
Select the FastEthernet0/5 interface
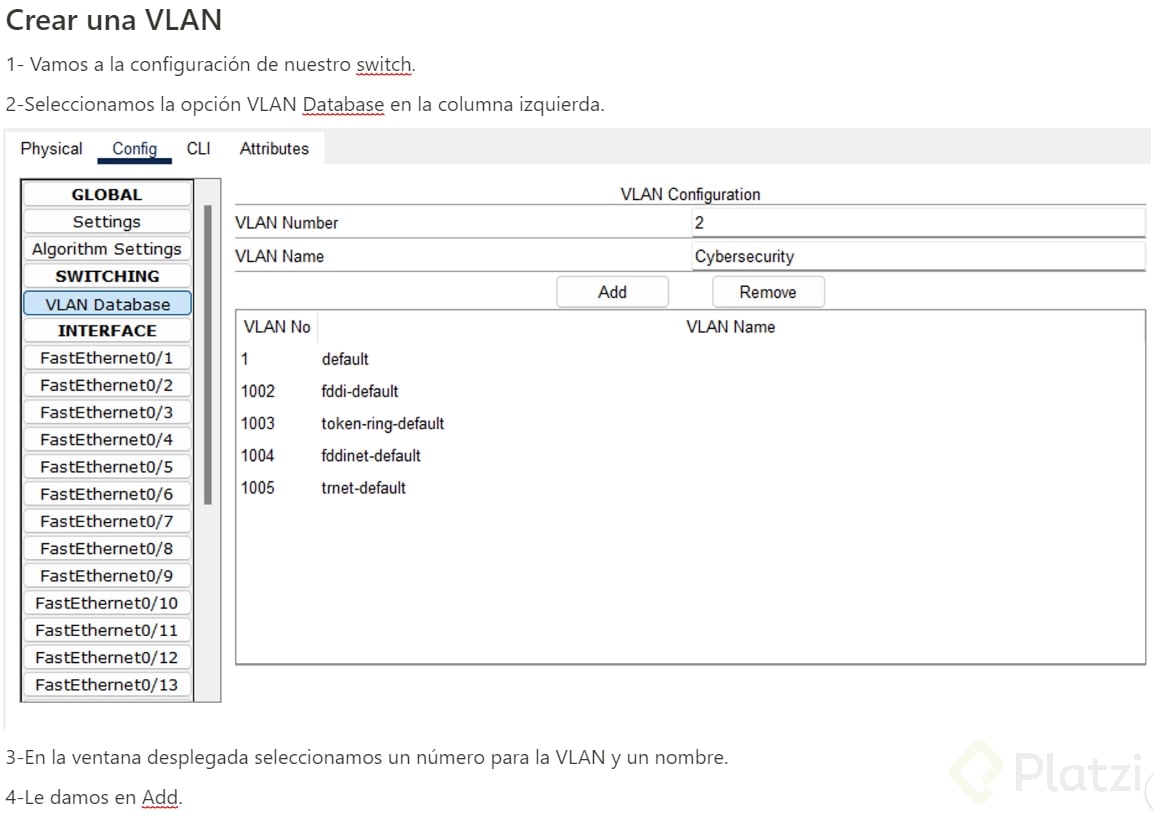(x=106, y=466)
